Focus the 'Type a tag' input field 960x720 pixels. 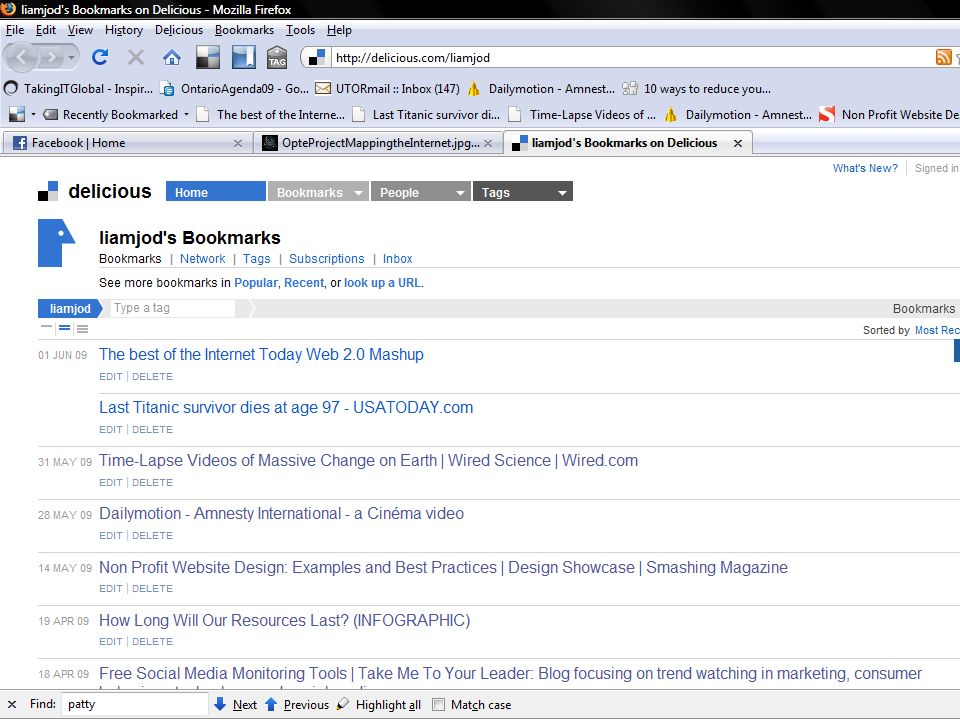(x=173, y=308)
